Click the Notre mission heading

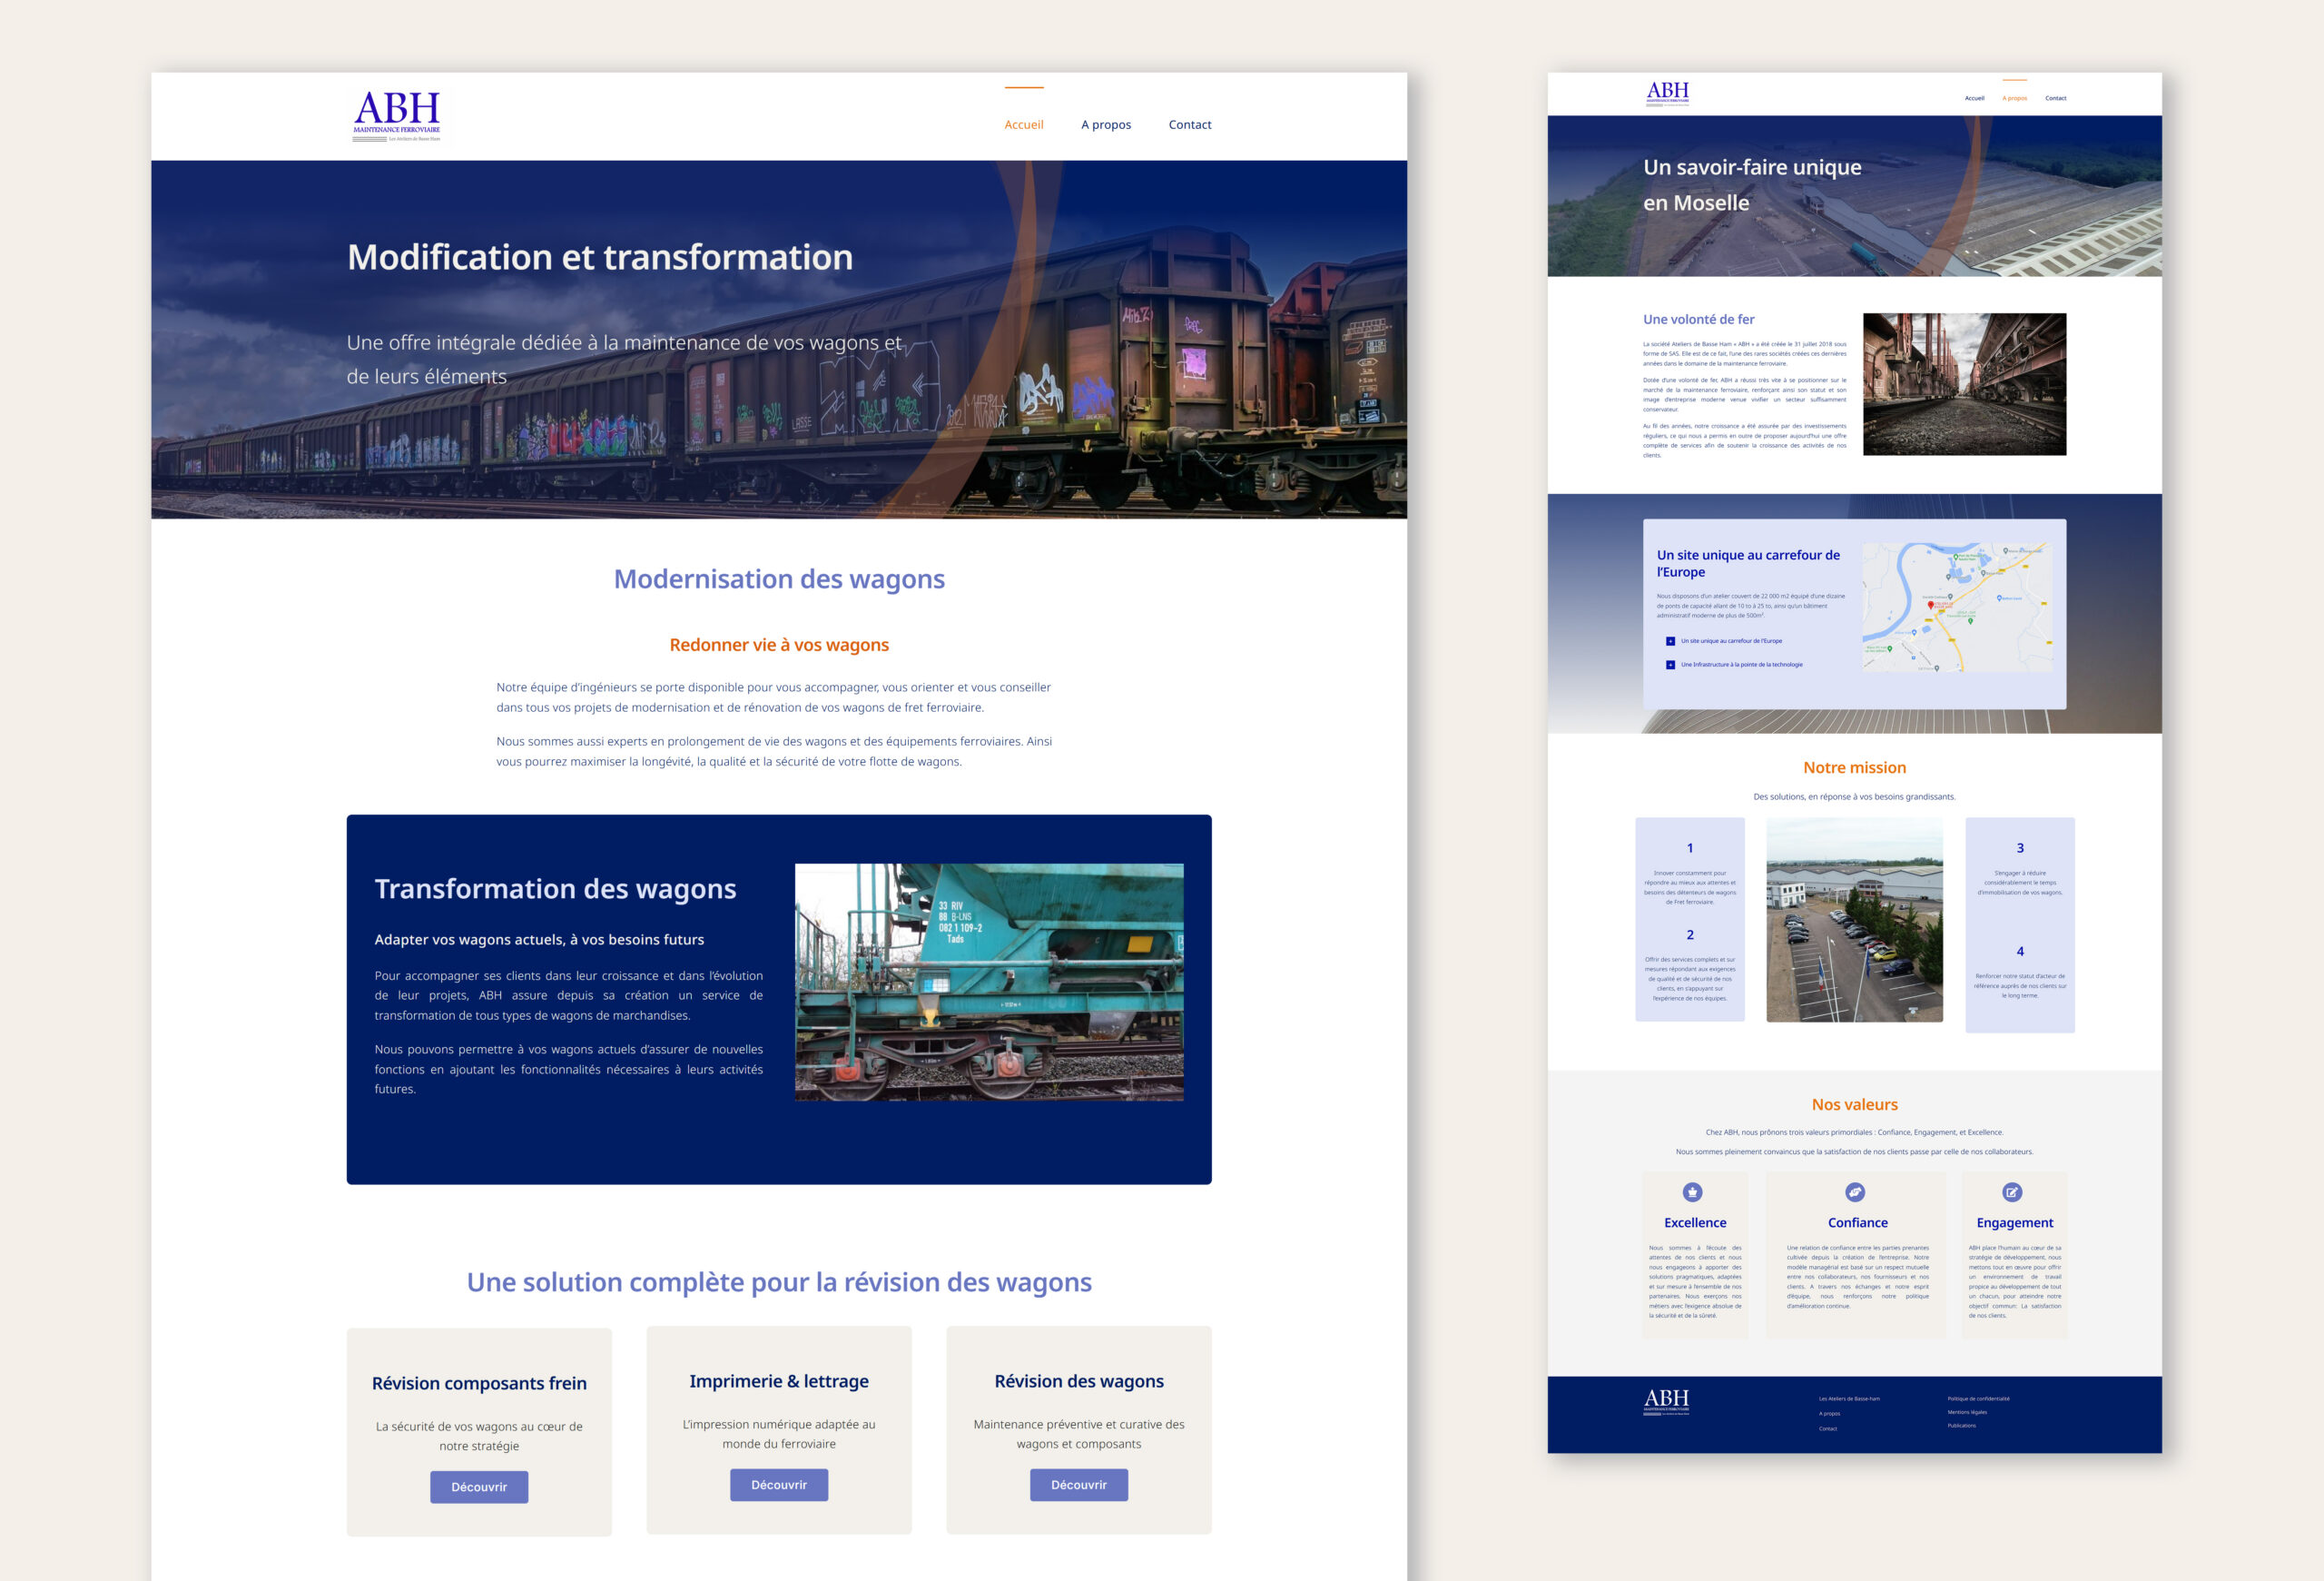click(1855, 768)
